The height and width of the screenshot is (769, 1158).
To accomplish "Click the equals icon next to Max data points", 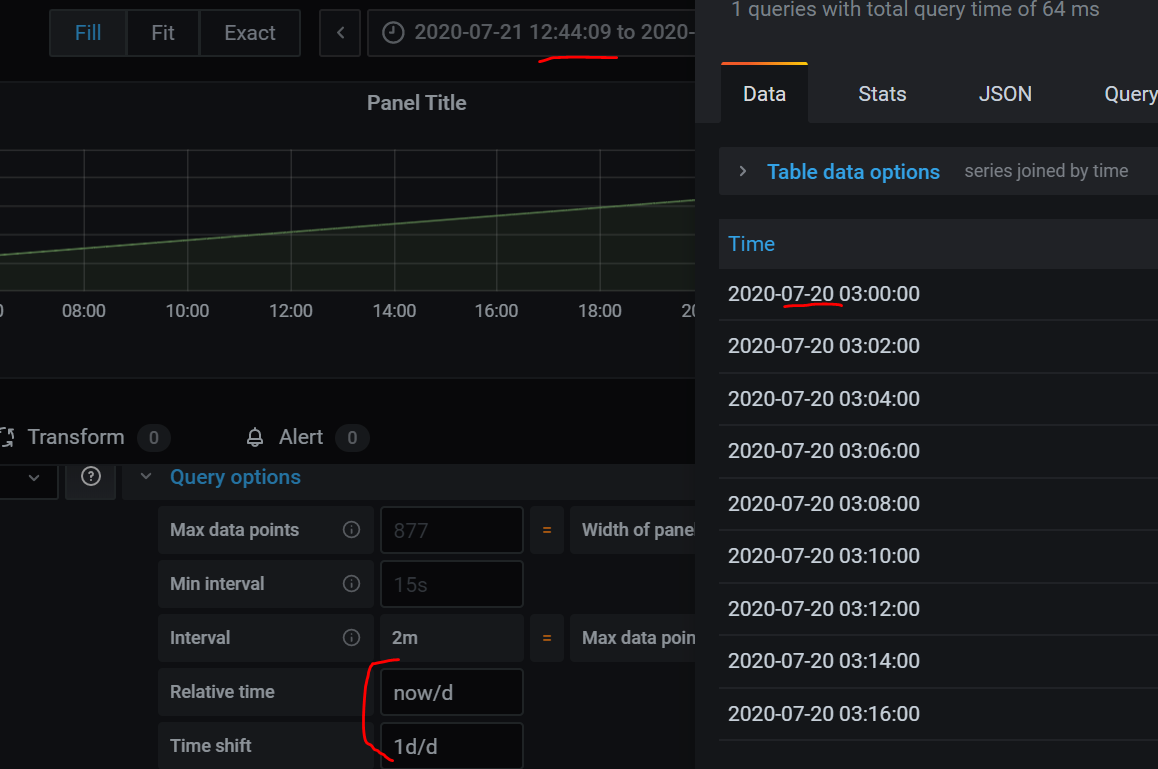I will (x=546, y=530).
